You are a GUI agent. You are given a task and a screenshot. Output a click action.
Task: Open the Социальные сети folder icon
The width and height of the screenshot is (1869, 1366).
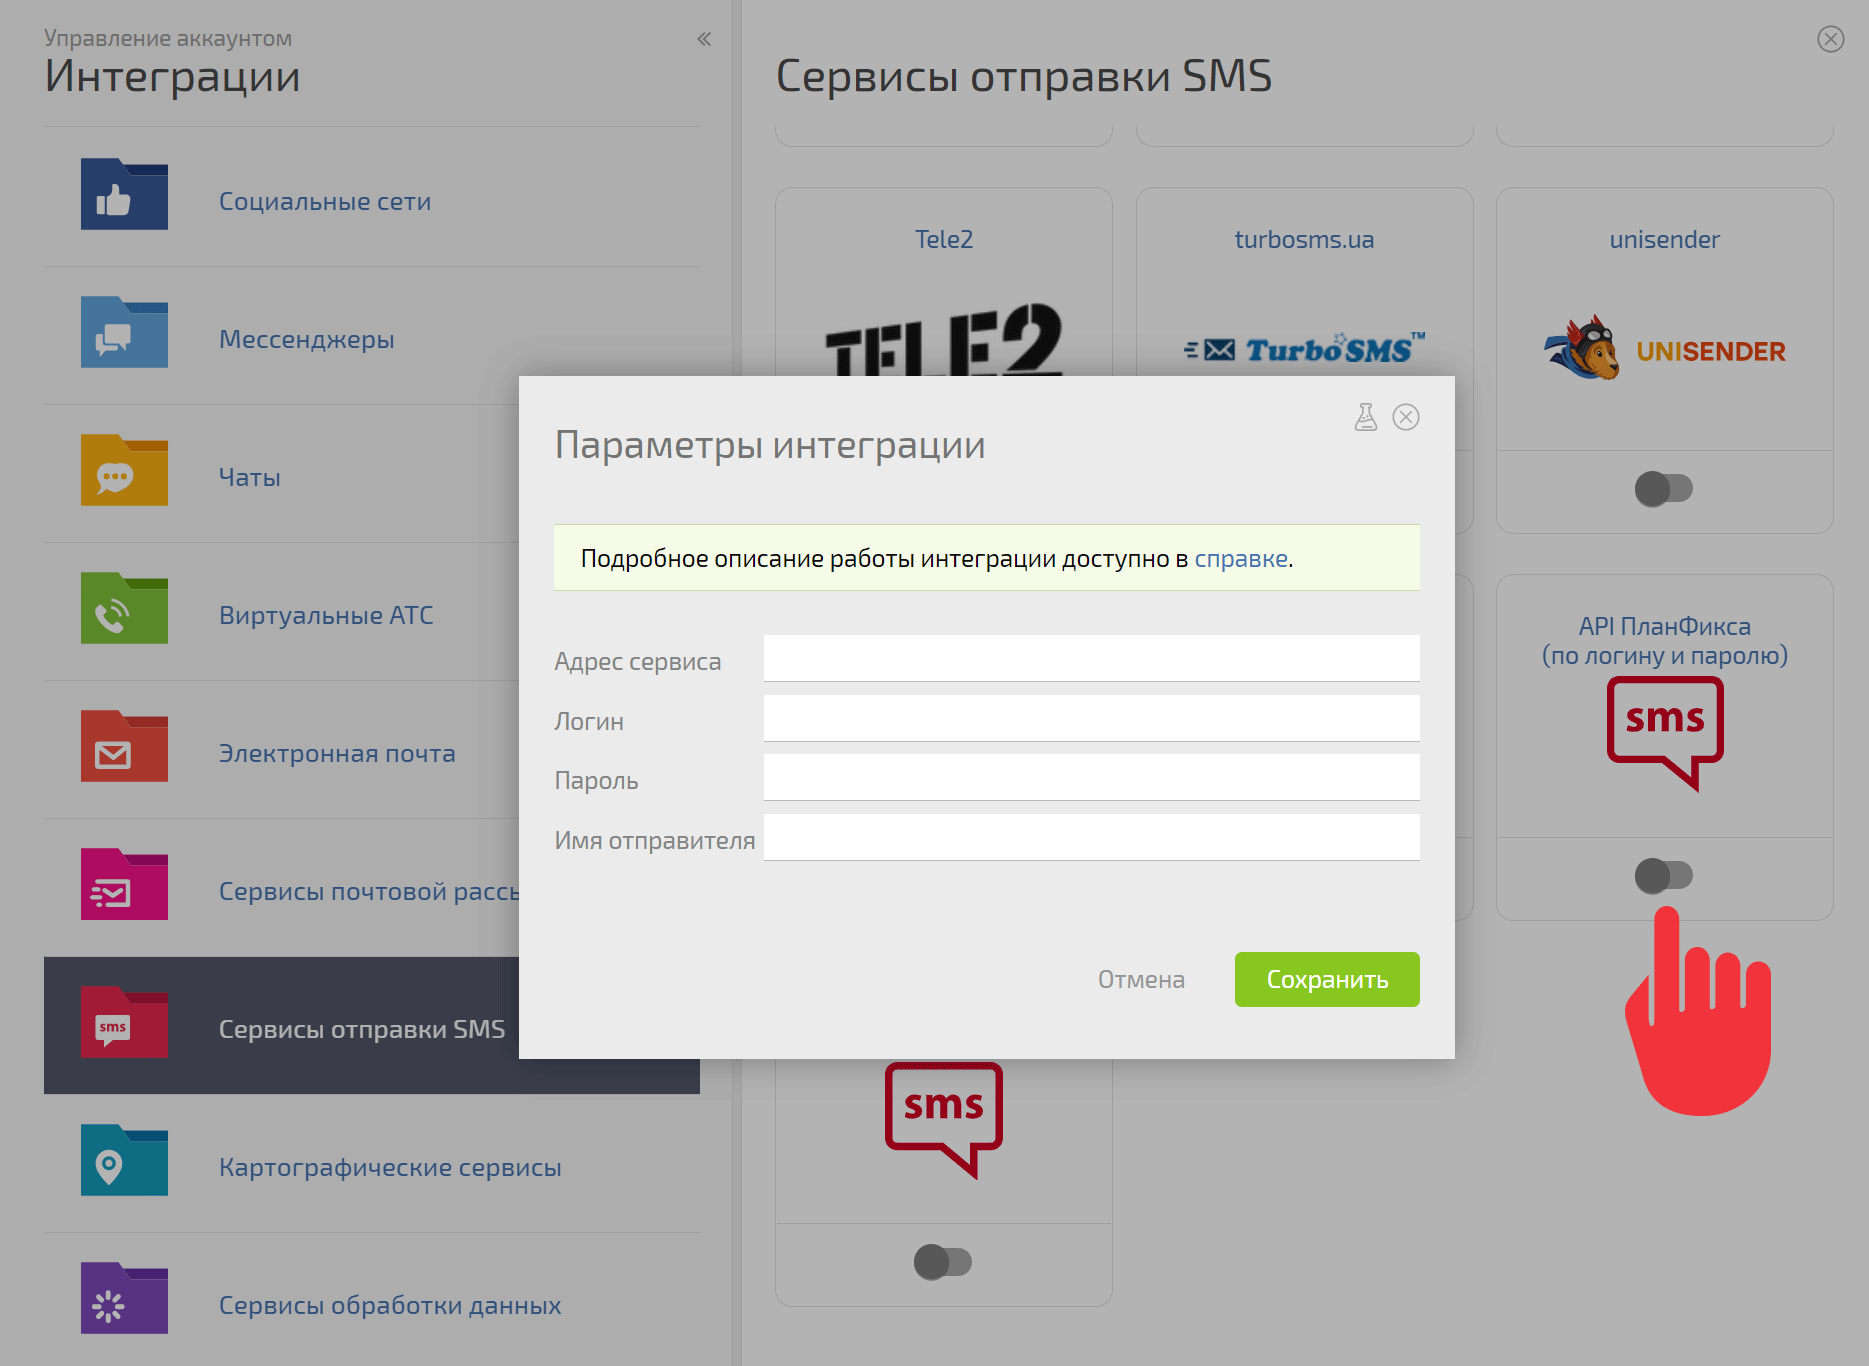pyautogui.click(x=124, y=195)
